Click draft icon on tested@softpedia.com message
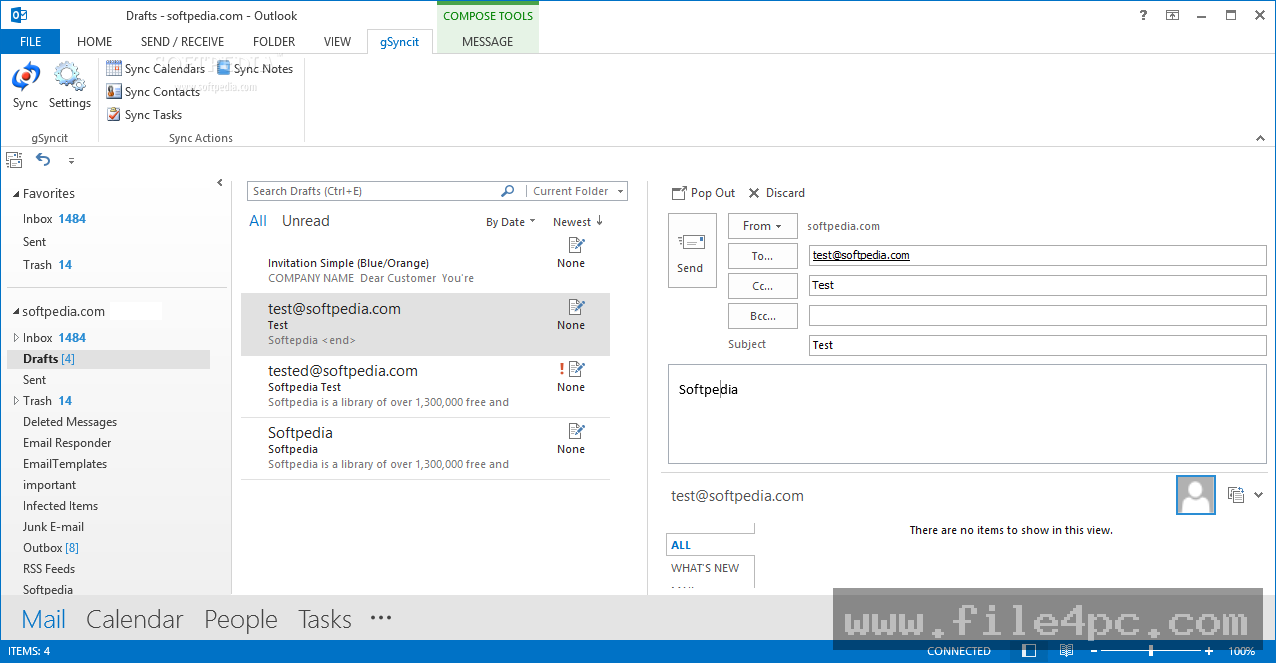1276x663 pixels. pyautogui.click(x=576, y=369)
